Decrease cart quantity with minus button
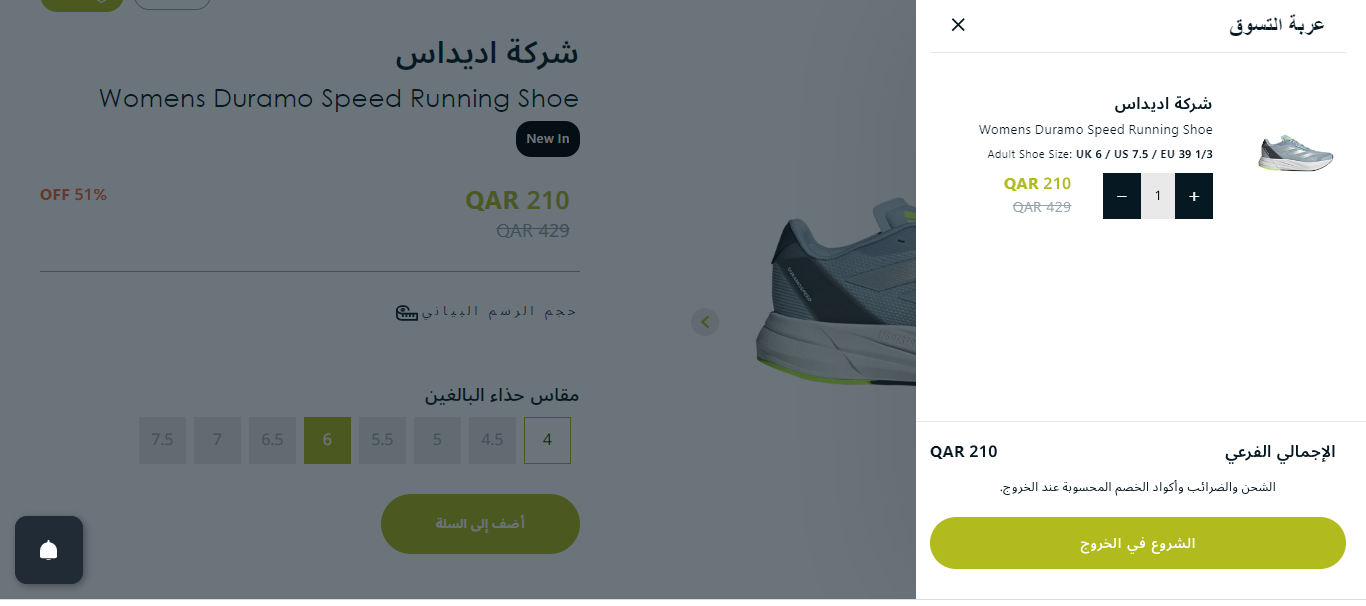Screen dimensions: 1366x606 pos(1121,196)
